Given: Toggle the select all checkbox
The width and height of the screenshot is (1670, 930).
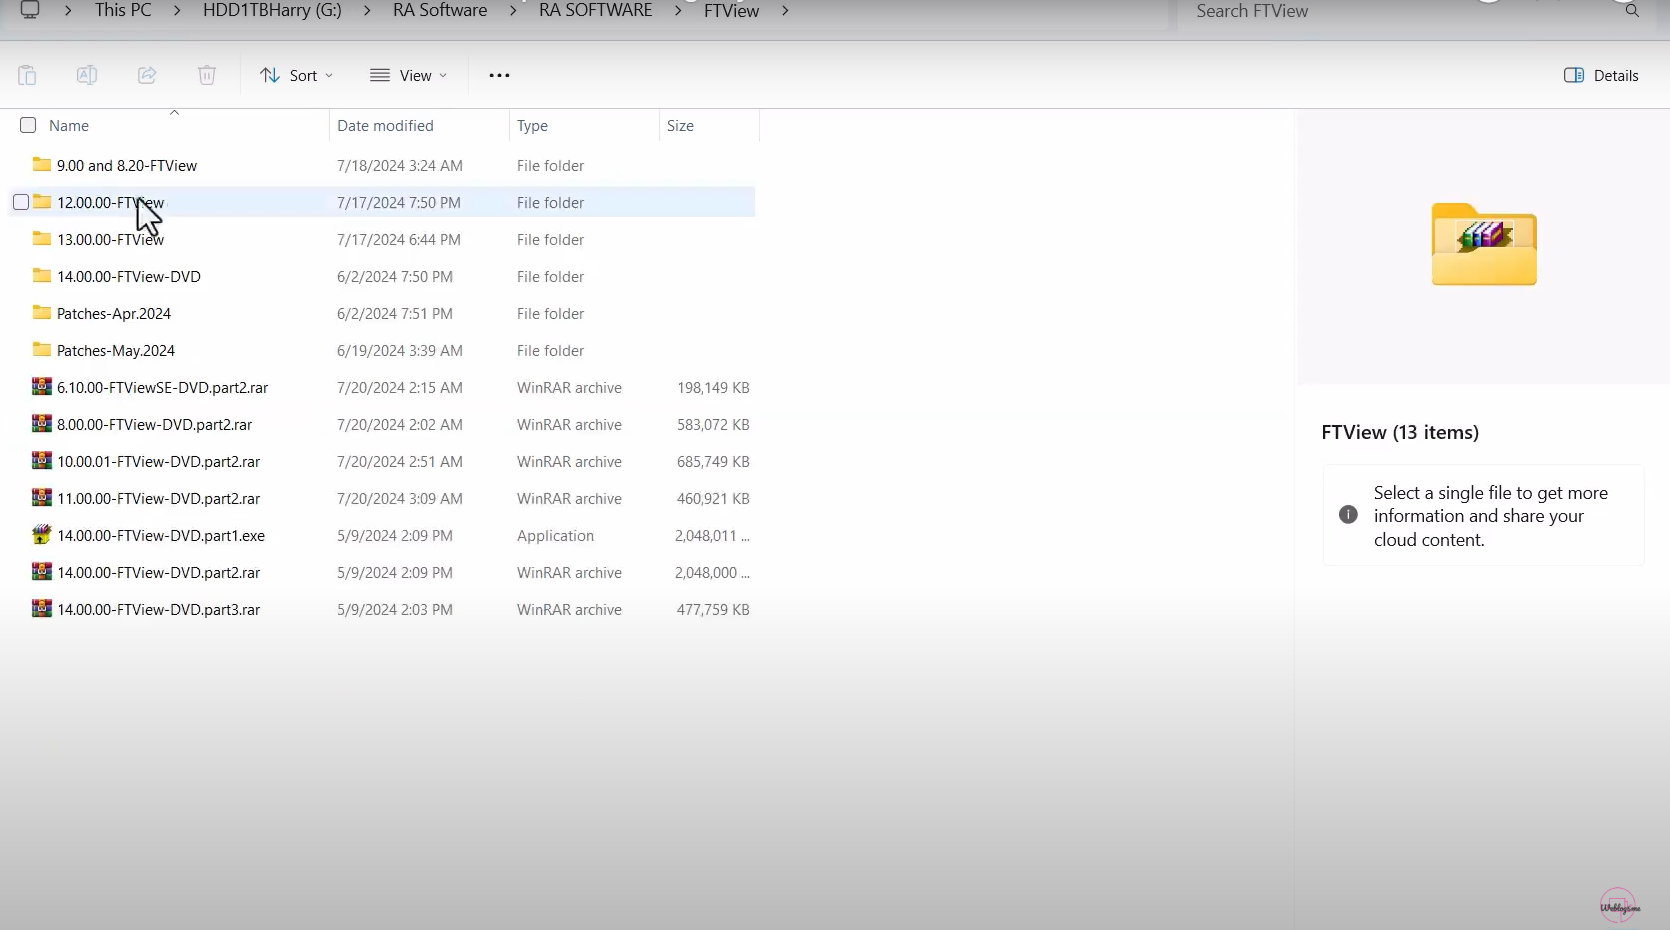Looking at the screenshot, I should pos(28,125).
